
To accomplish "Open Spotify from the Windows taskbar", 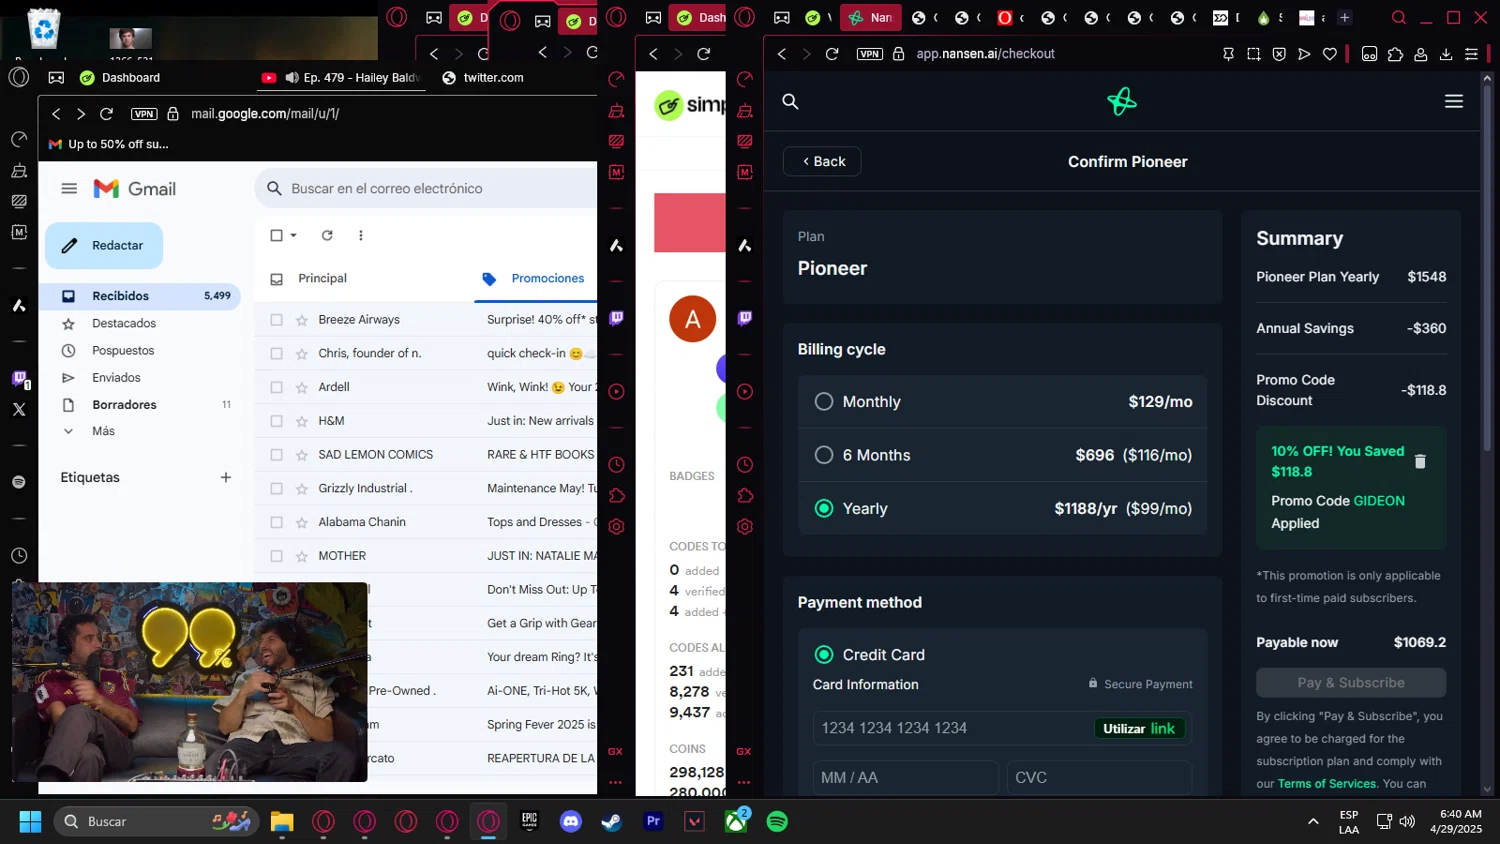I will pyautogui.click(x=777, y=821).
